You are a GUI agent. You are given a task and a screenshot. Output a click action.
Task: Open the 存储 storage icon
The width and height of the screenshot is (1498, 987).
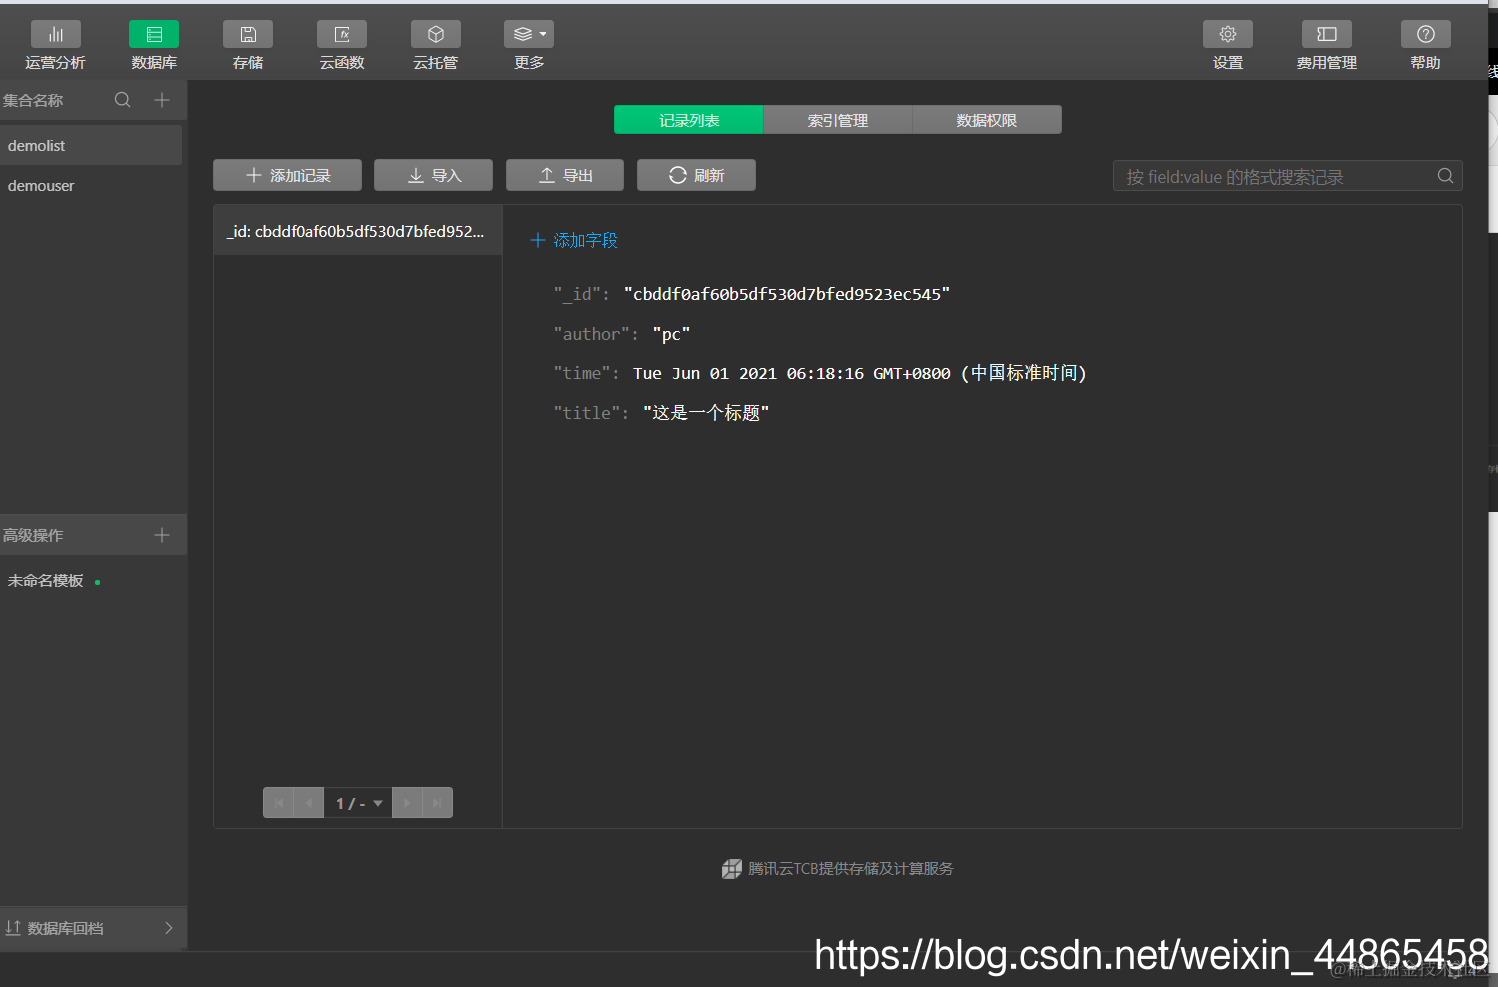coord(248,34)
